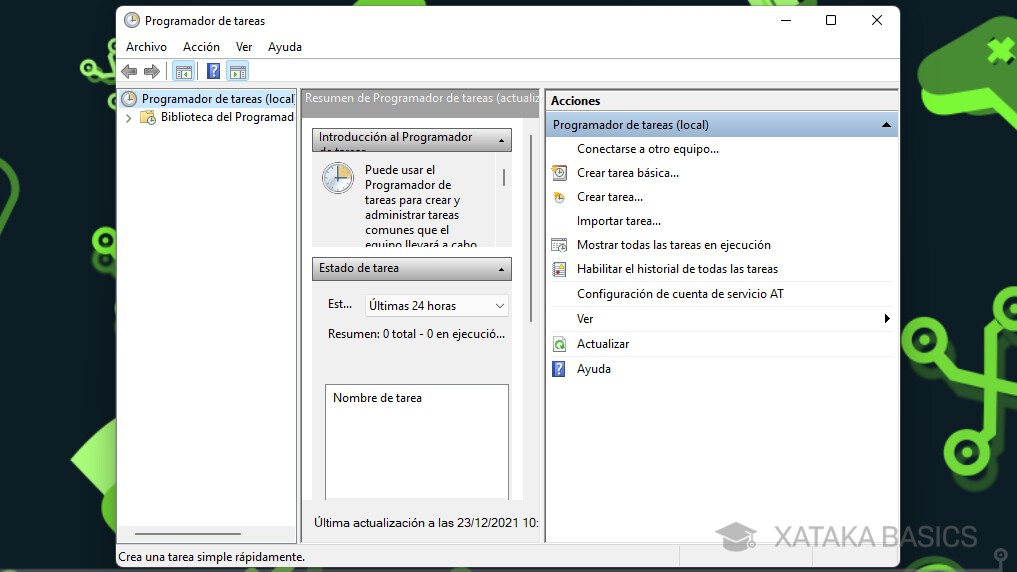Viewport: 1017px width, 572px height.
Task: Open the Archivo menu
Action: (x=146, y=47)
